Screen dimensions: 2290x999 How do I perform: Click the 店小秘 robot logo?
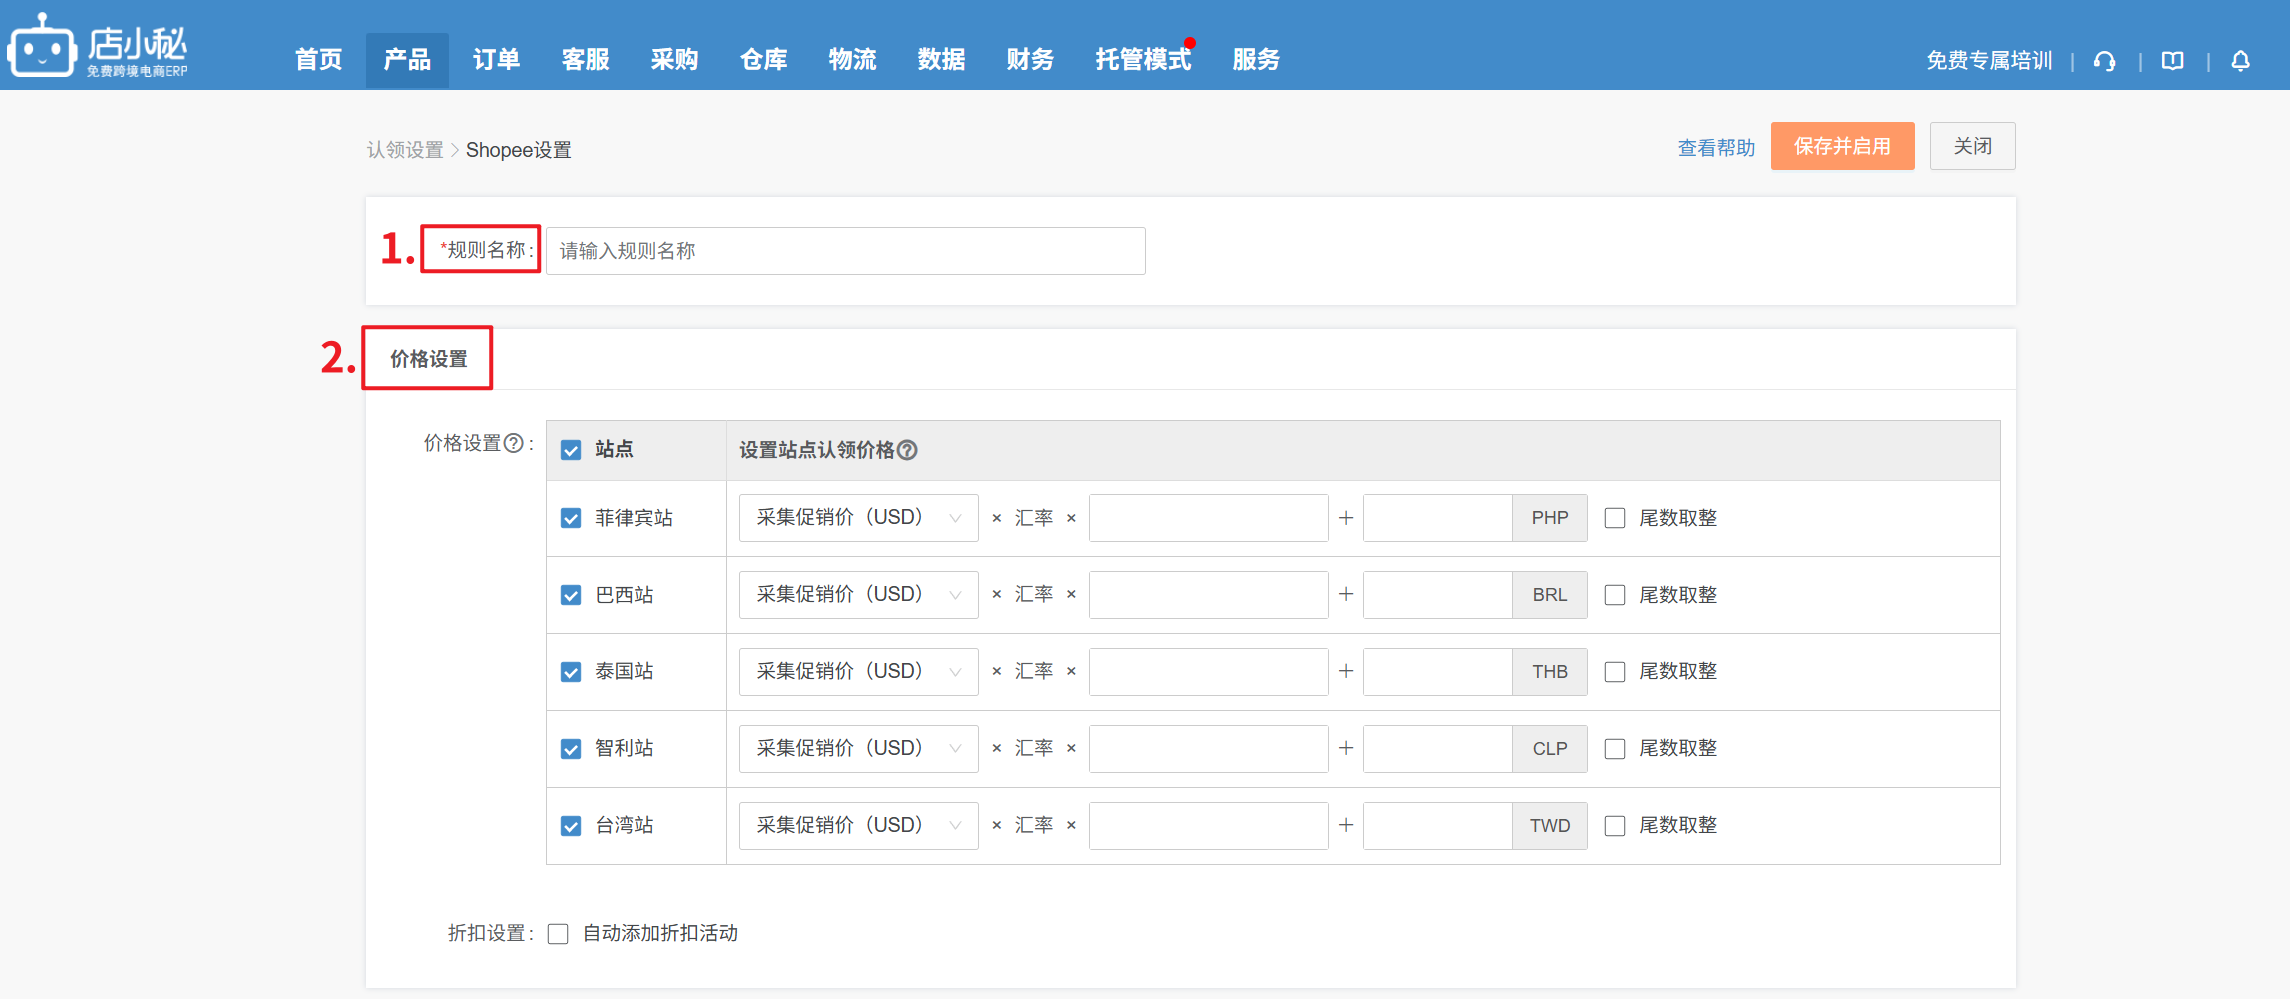tap(42, 46)
